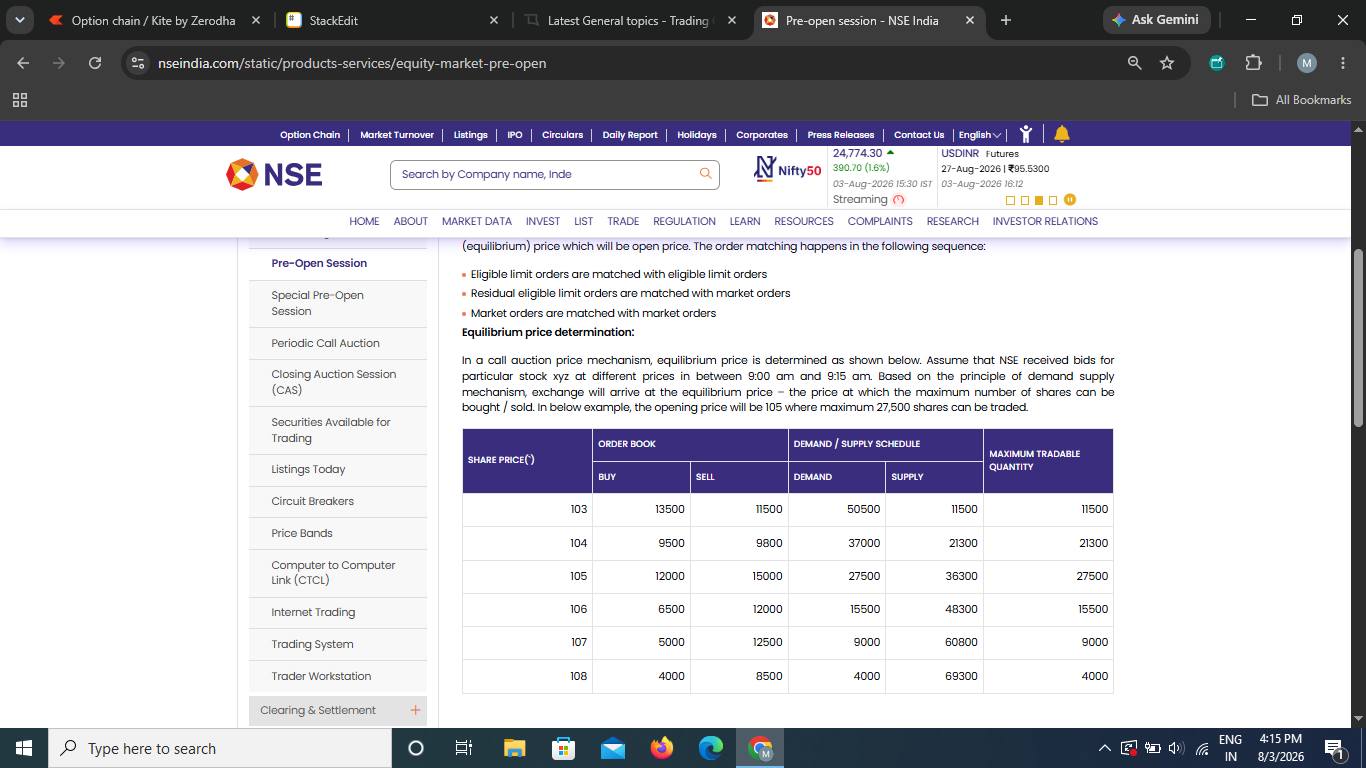Viewport: 1366px width, 768px height.
Task: Select the first ticker carousel square
Action: tap(1010, 200)
